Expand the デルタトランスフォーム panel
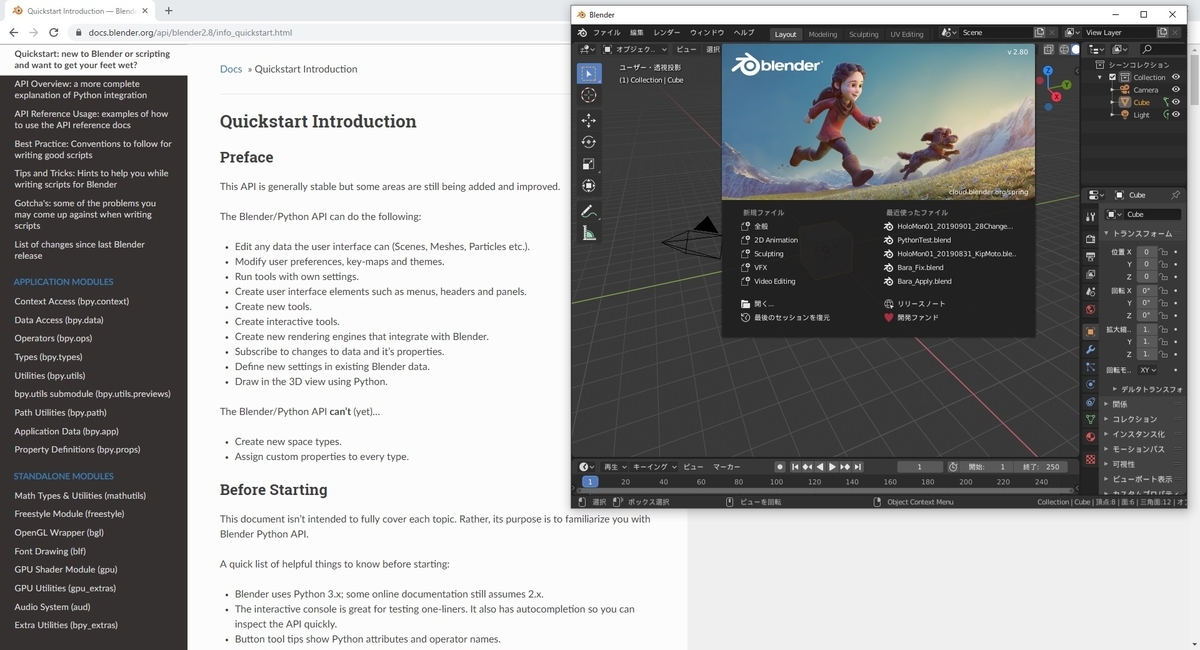Image resolution: width=1200 pixels, height=650 pixels. click(x=1148, y=389)
